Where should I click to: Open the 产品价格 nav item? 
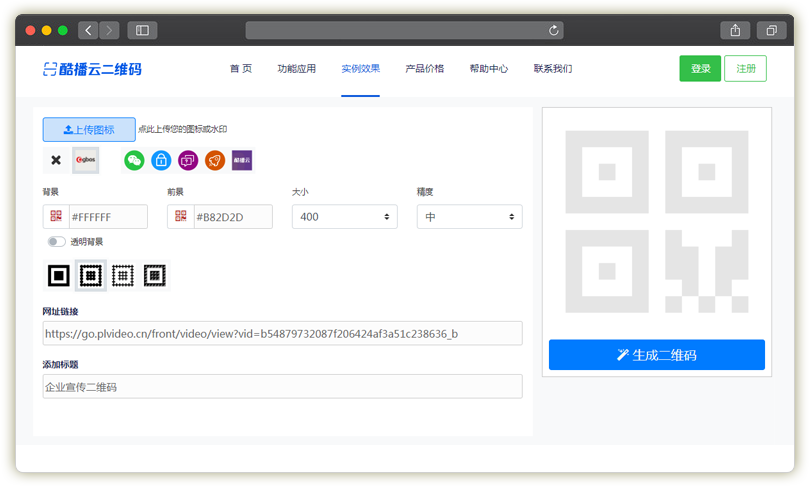click(x=425, y=69)
